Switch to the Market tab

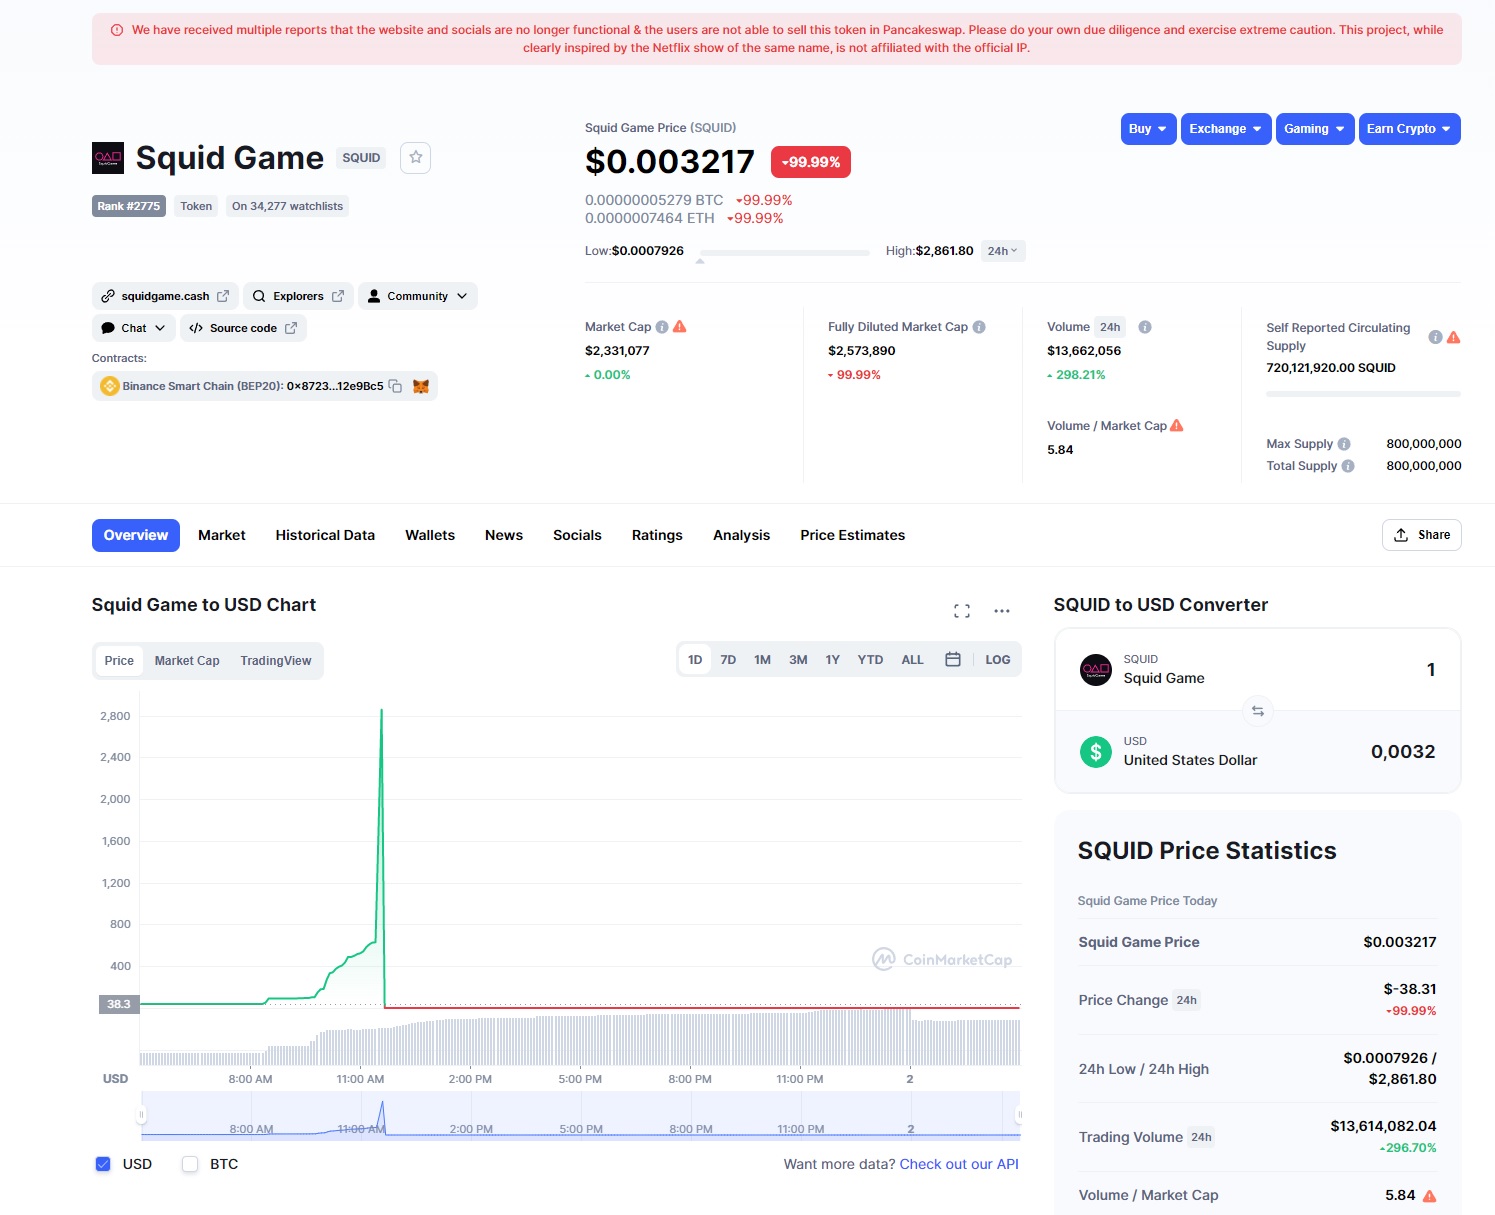click(222, 535)
